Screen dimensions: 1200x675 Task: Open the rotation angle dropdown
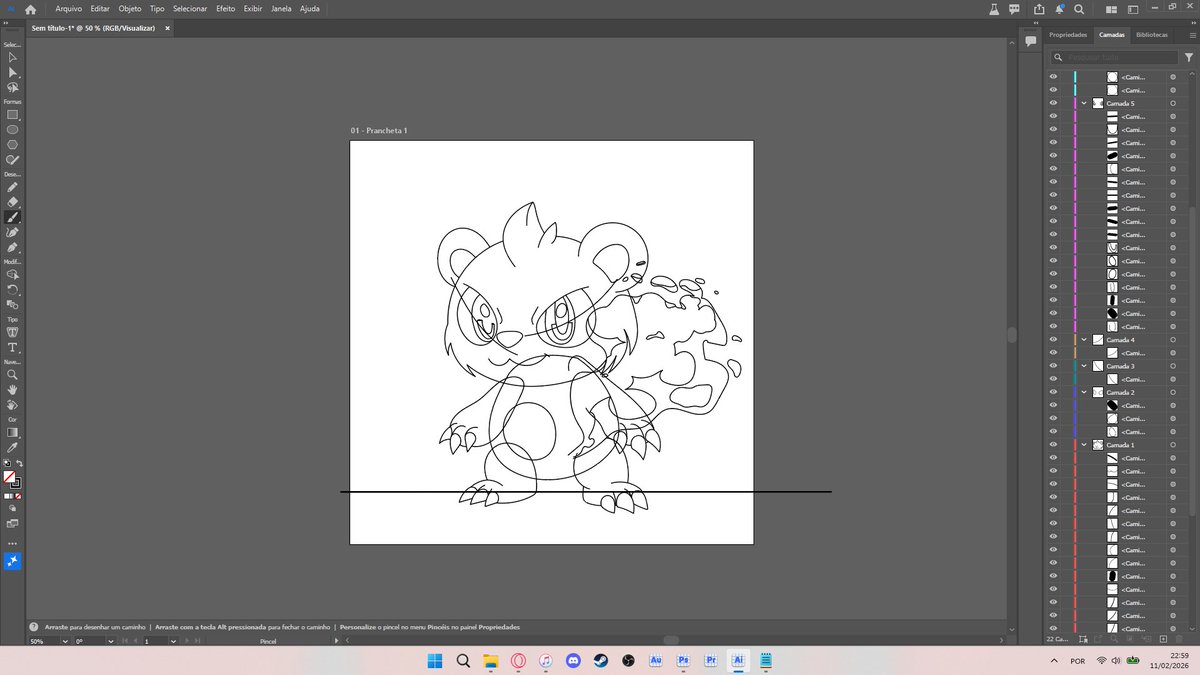110,641
